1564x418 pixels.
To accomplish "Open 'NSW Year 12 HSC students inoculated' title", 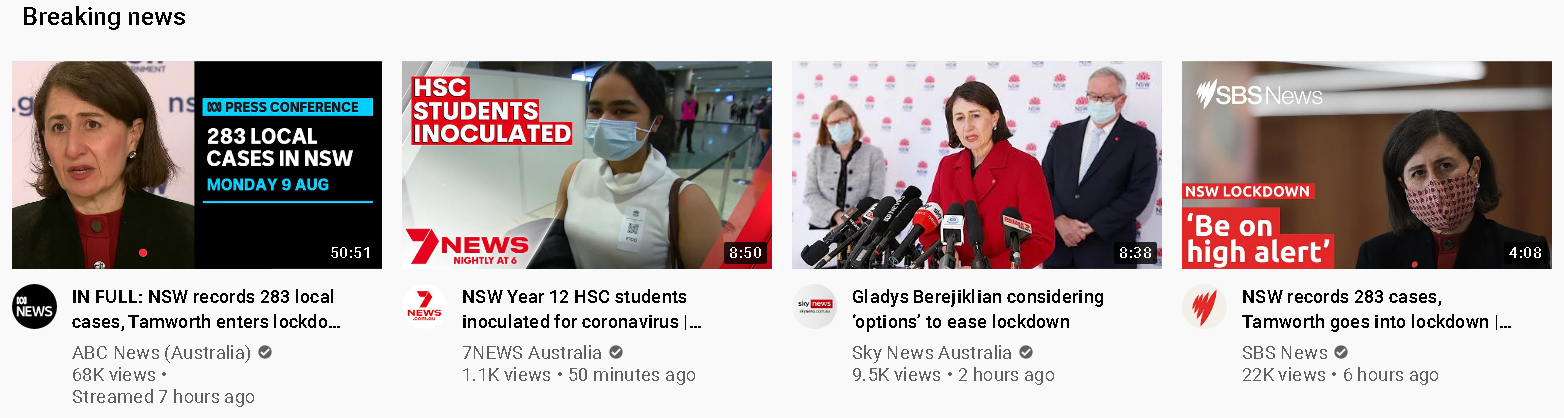I will [x=582, y=310].
